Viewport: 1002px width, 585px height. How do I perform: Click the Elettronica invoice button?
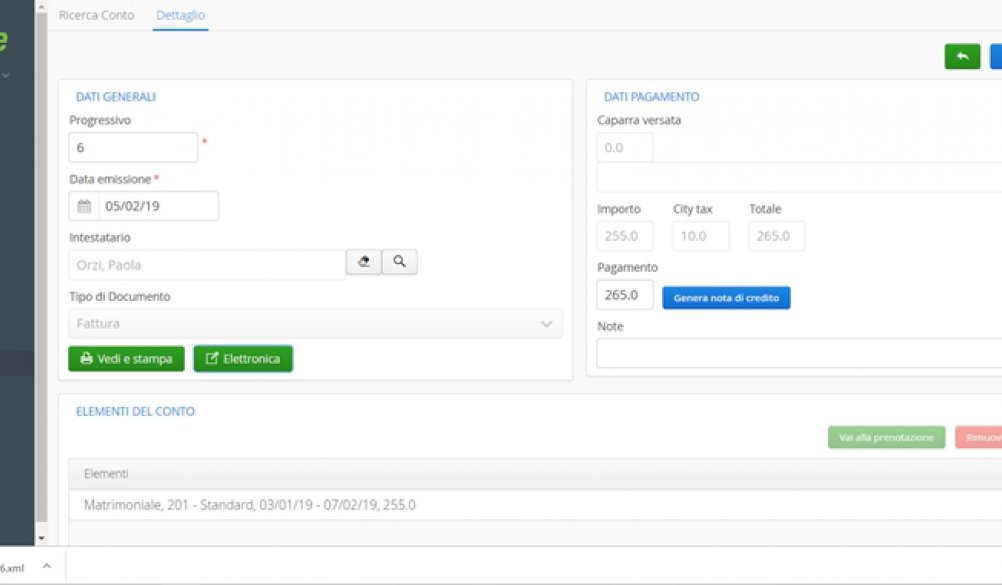pyautogui.click(x=243, y=359)
